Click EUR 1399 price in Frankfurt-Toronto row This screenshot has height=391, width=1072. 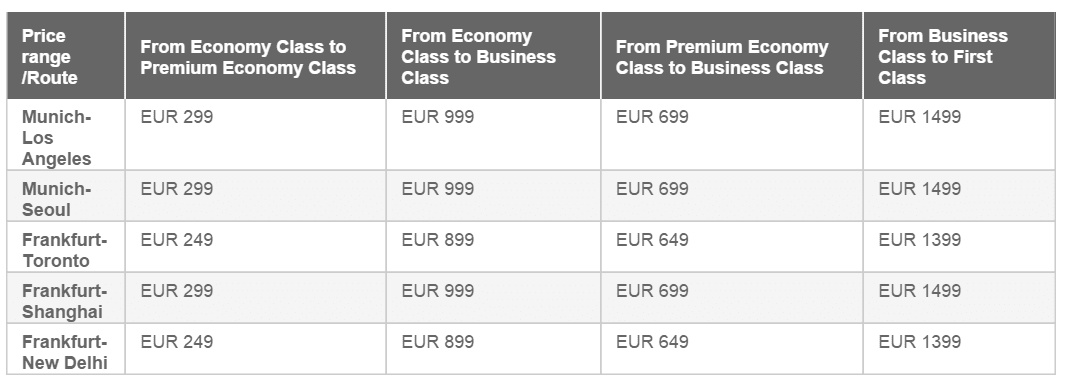click(920, 240)
